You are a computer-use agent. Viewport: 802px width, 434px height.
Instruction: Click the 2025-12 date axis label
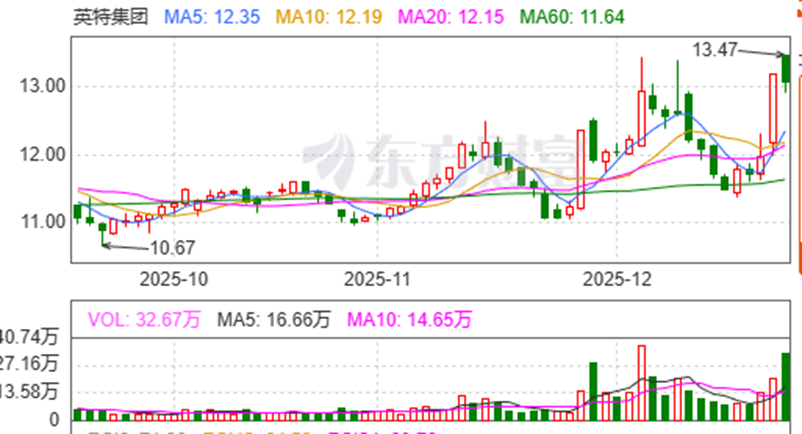[x=617, y=279]
